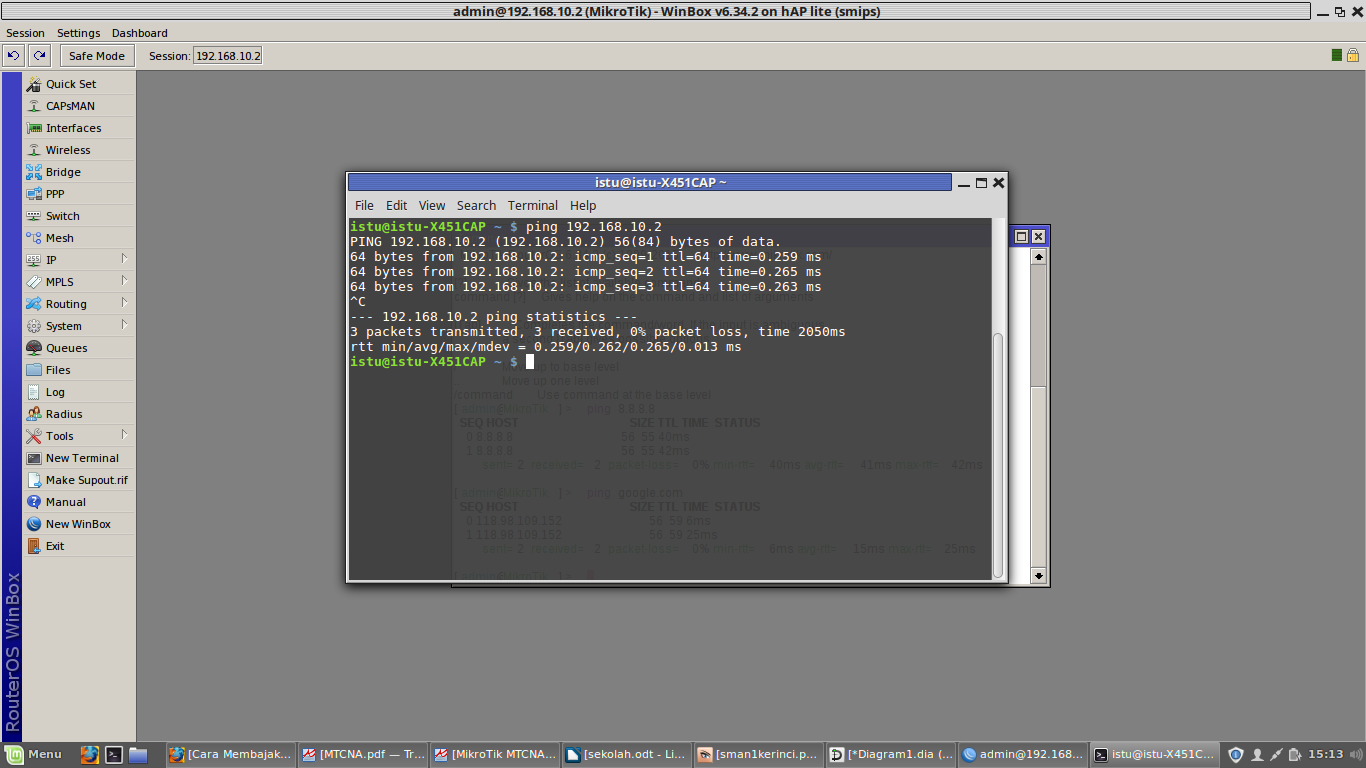Switch to the MikroTik MTCNA taskbar window
The image size is (1366, 768).
click(x=494, y=754)
